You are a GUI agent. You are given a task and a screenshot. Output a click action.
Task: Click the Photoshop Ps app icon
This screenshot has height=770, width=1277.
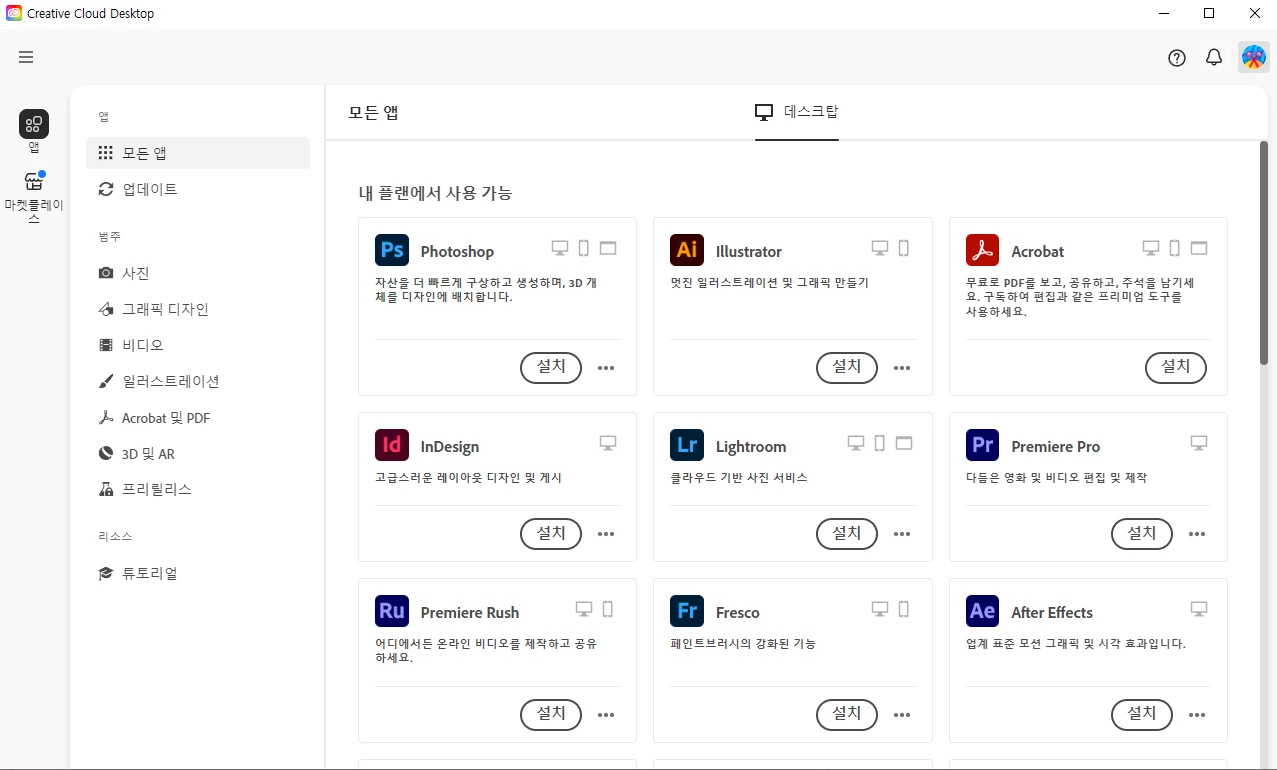[x=392, y=250]
